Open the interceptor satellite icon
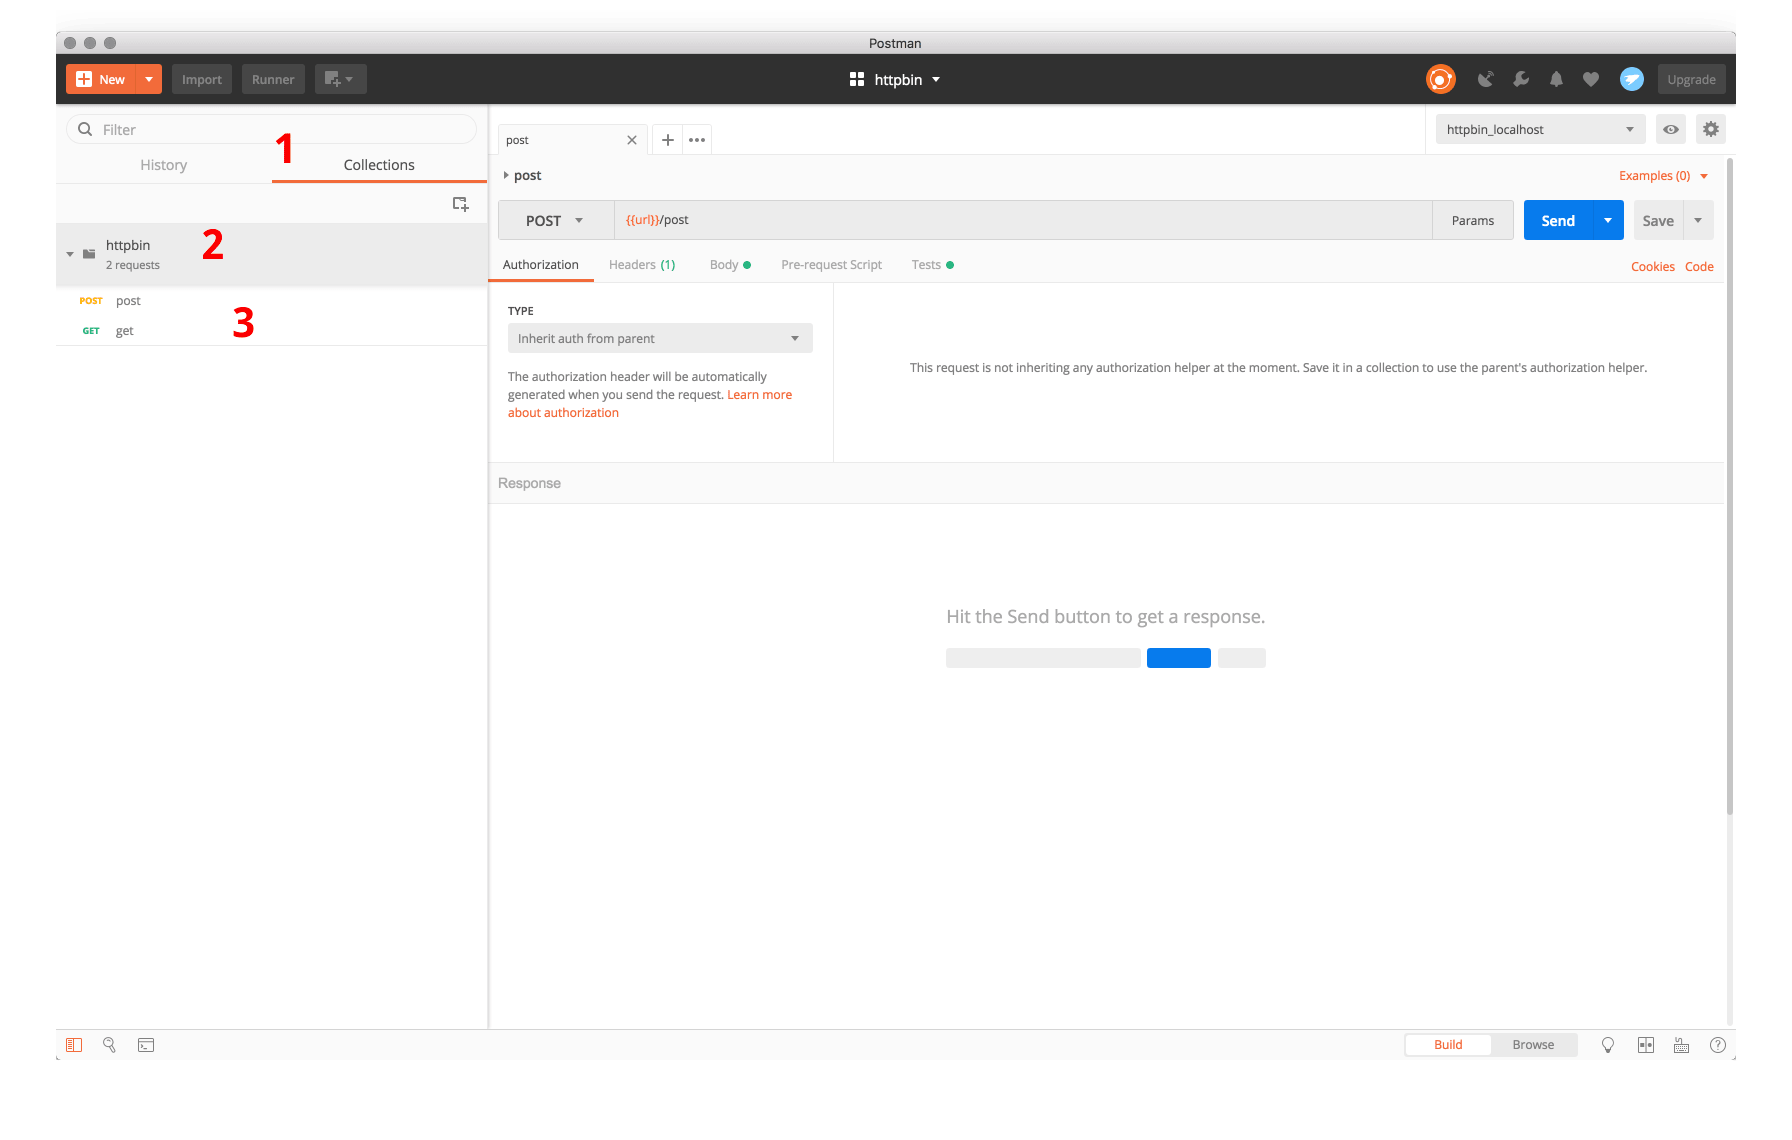The image size is (1792, 1140). pos(1486,79)
